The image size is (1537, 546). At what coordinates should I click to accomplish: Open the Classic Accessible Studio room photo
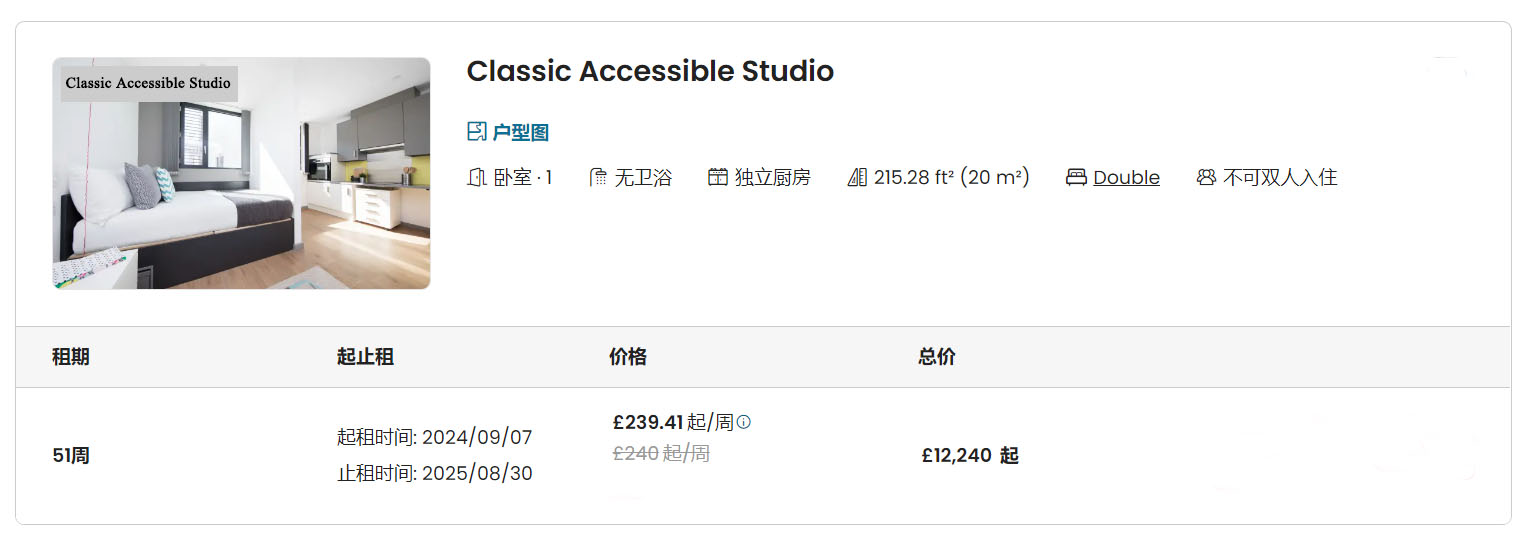pos(241,173)
